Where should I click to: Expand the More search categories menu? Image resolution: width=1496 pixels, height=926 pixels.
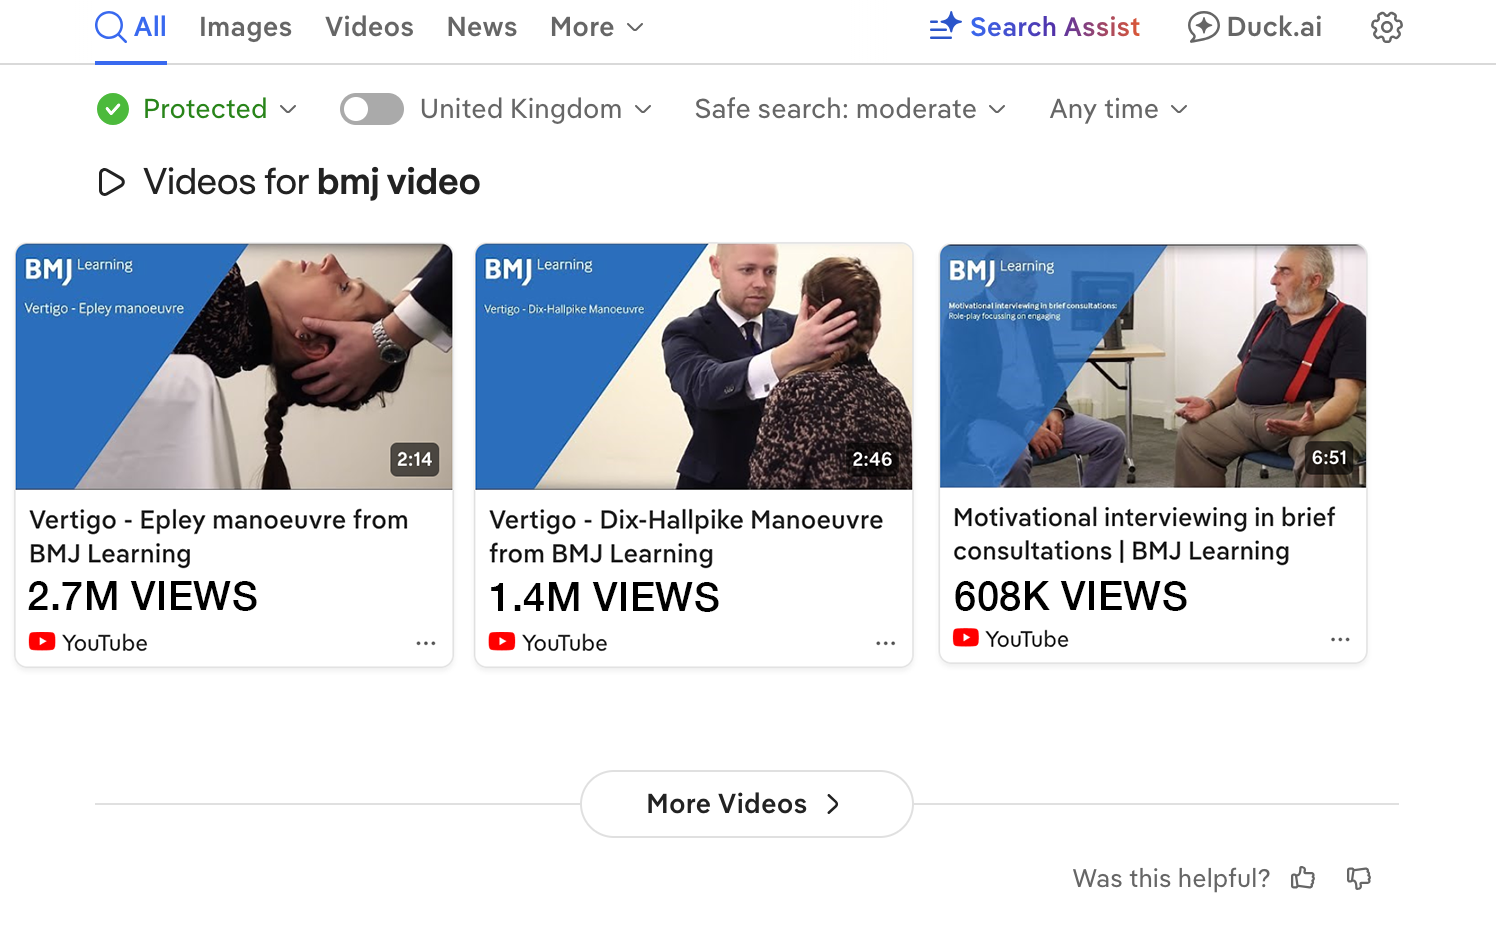point(597,27)
